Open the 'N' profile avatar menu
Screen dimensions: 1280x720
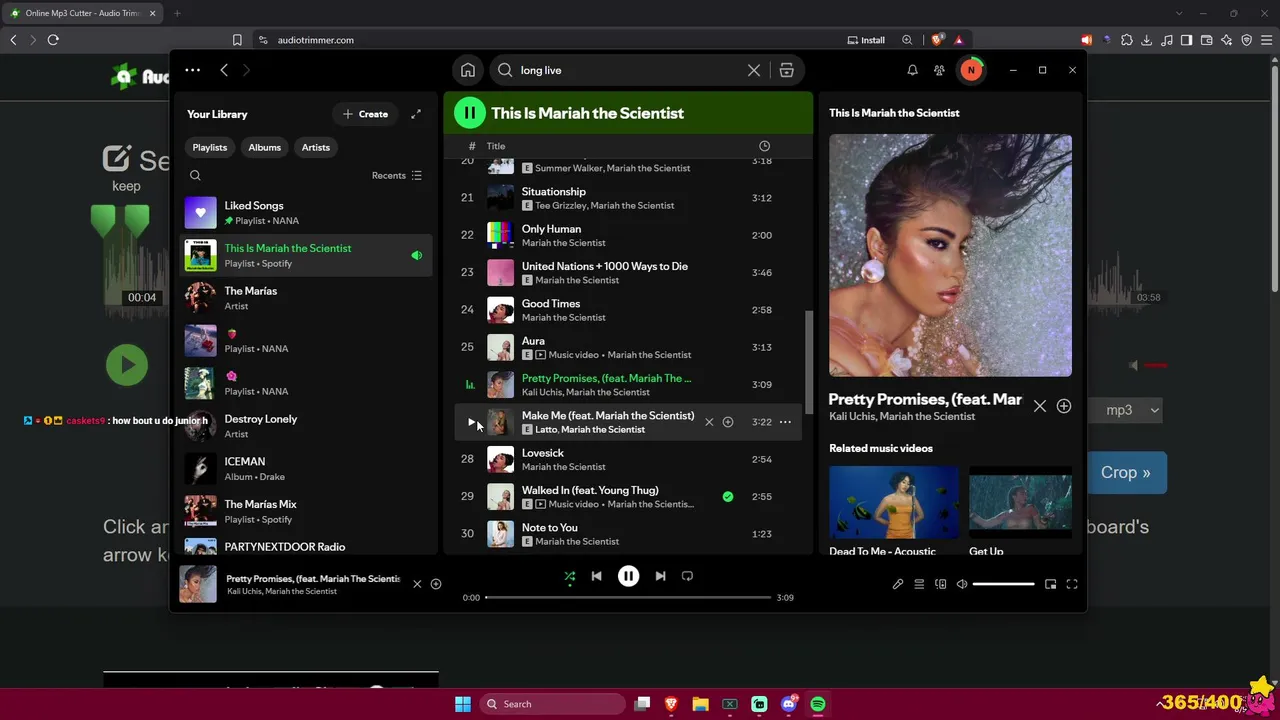971,70
